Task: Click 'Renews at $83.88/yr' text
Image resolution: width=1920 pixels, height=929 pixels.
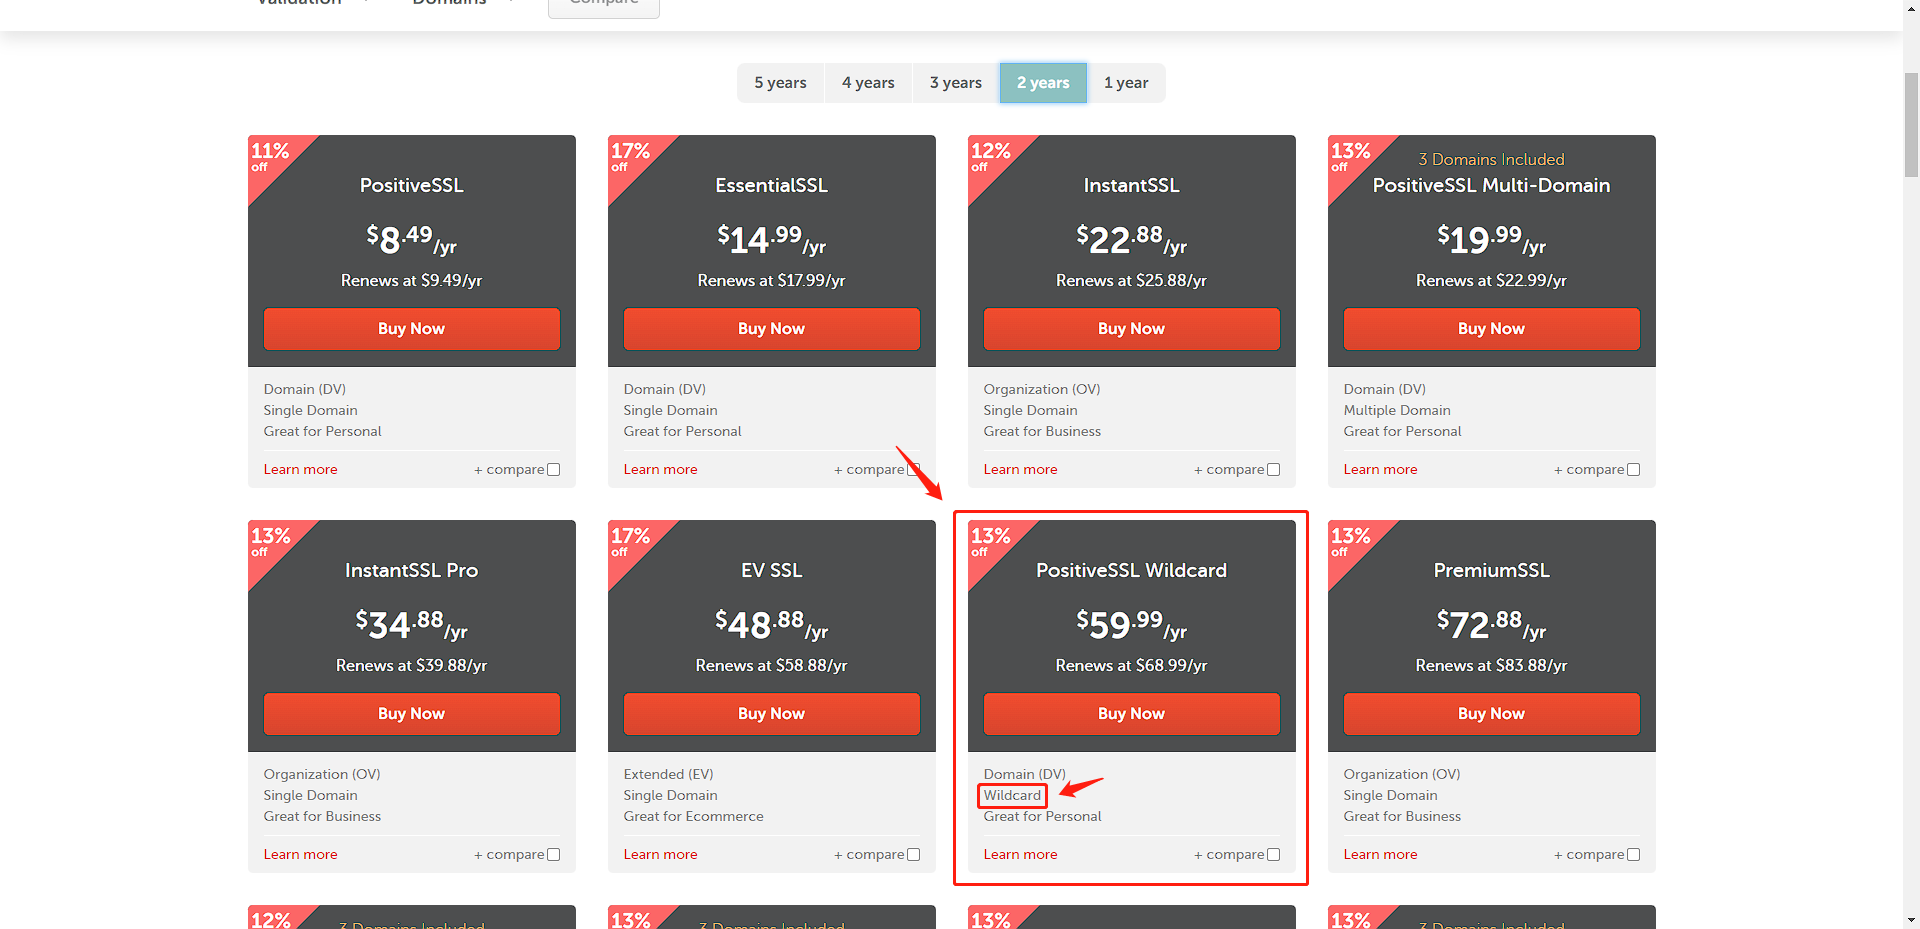Action: 1492,666
